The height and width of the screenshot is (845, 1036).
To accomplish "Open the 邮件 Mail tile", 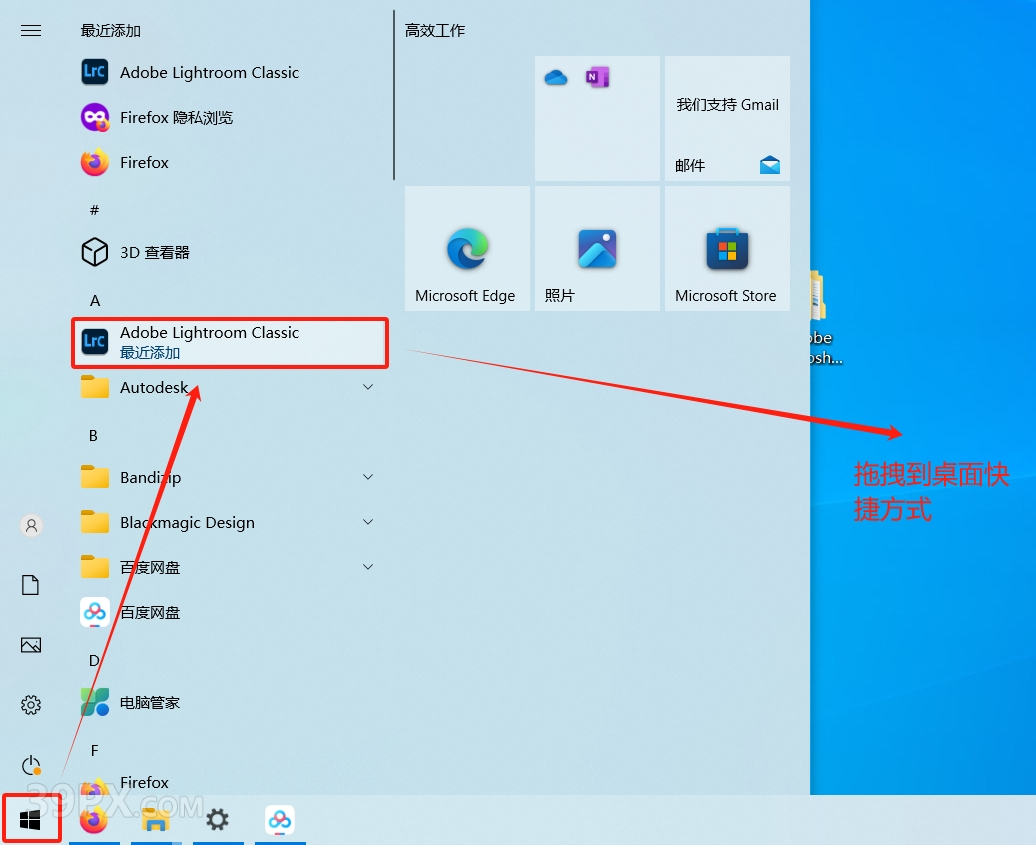I will click(x=727, y=118).
